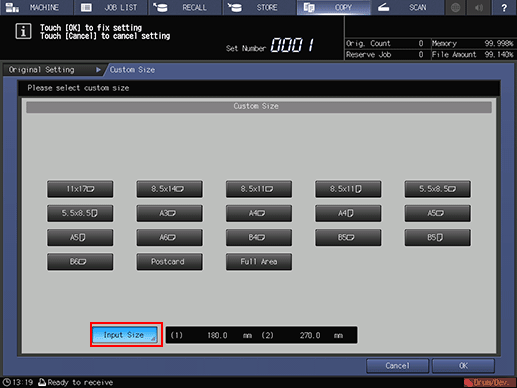Select A4 landscape size
The height and width of the screenshot is (388, 517).
point(259,213)
